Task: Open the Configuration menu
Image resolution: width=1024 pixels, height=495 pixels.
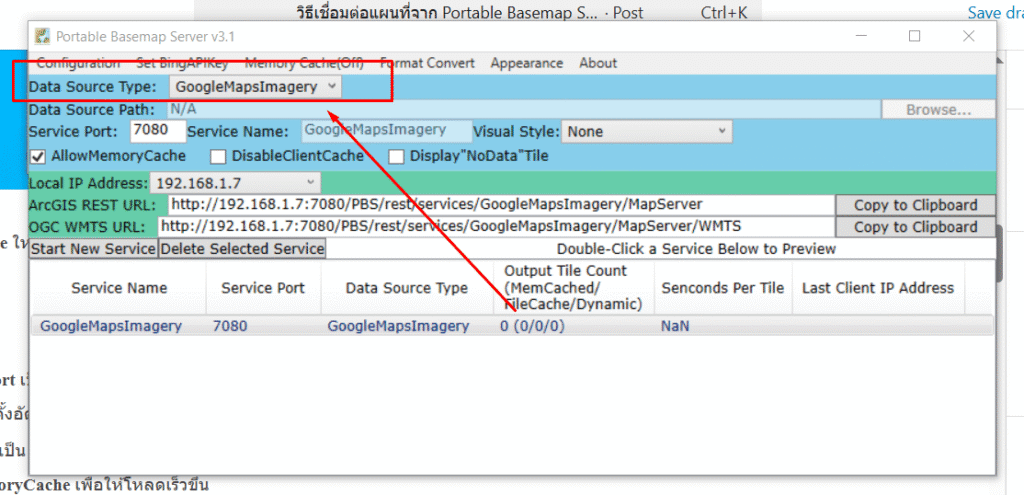Action: 78,63
